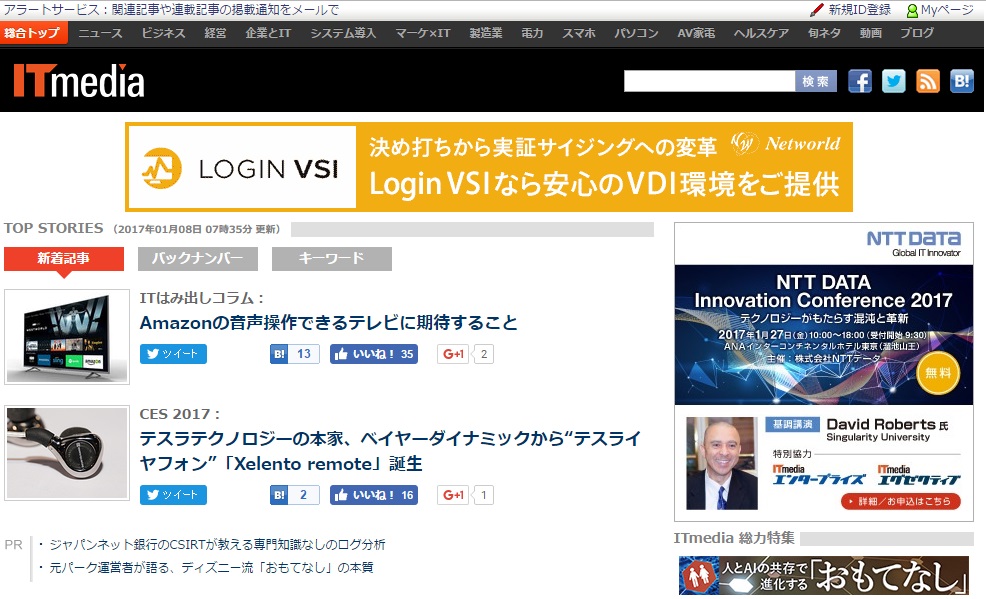Click David Roberts speaker photo

722,463
